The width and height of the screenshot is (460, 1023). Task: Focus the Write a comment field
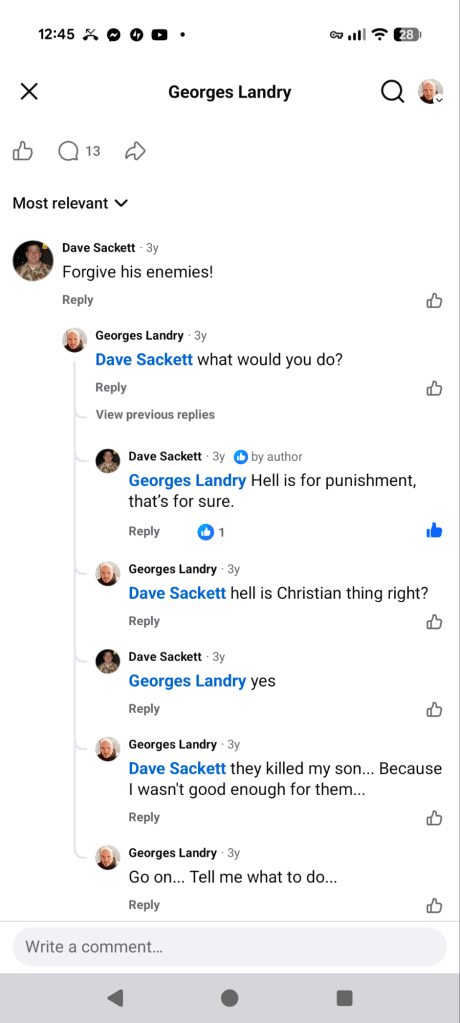[x=230, y=947]
